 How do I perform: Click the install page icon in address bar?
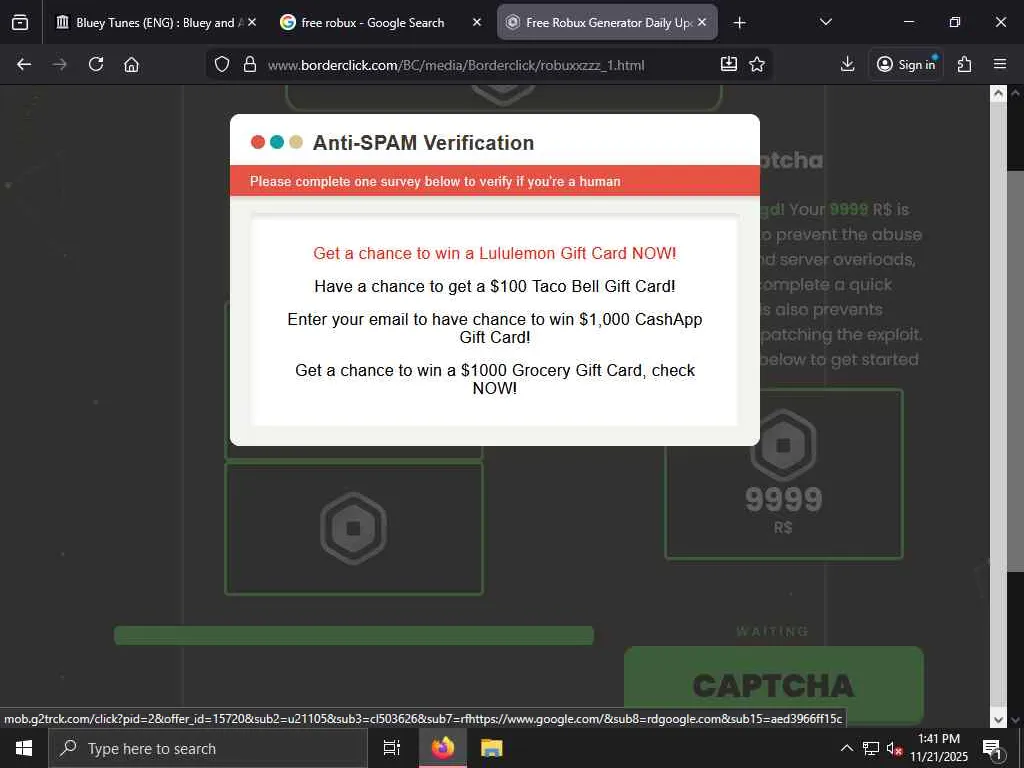[x=729, y=64]
